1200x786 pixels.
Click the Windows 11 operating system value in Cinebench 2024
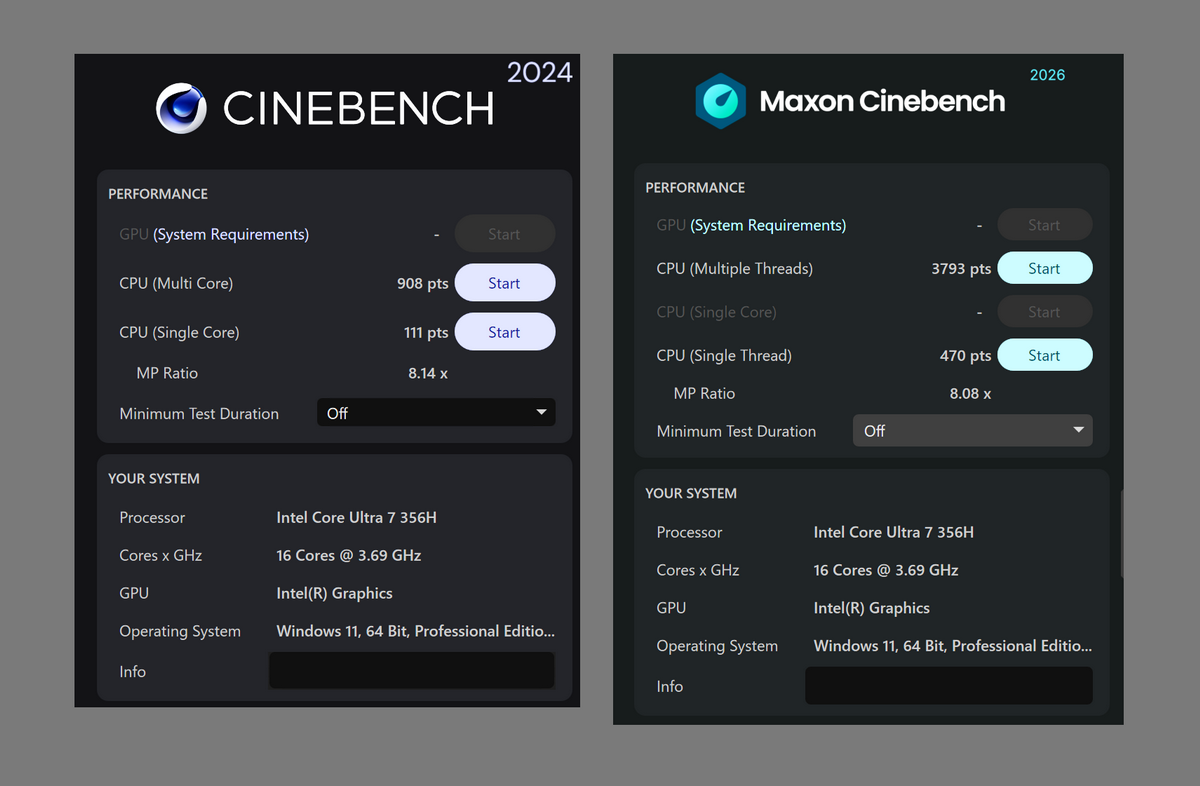(x=415, y=631)
